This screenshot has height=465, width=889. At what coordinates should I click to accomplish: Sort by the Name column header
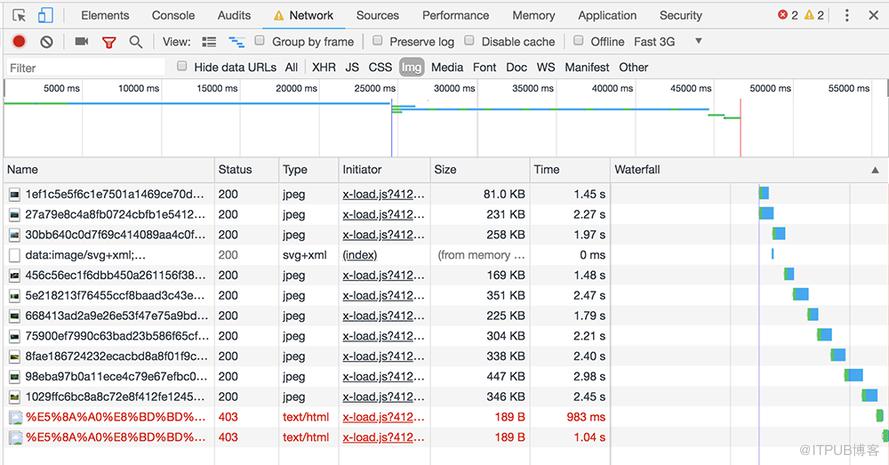[x=109, y=170]
